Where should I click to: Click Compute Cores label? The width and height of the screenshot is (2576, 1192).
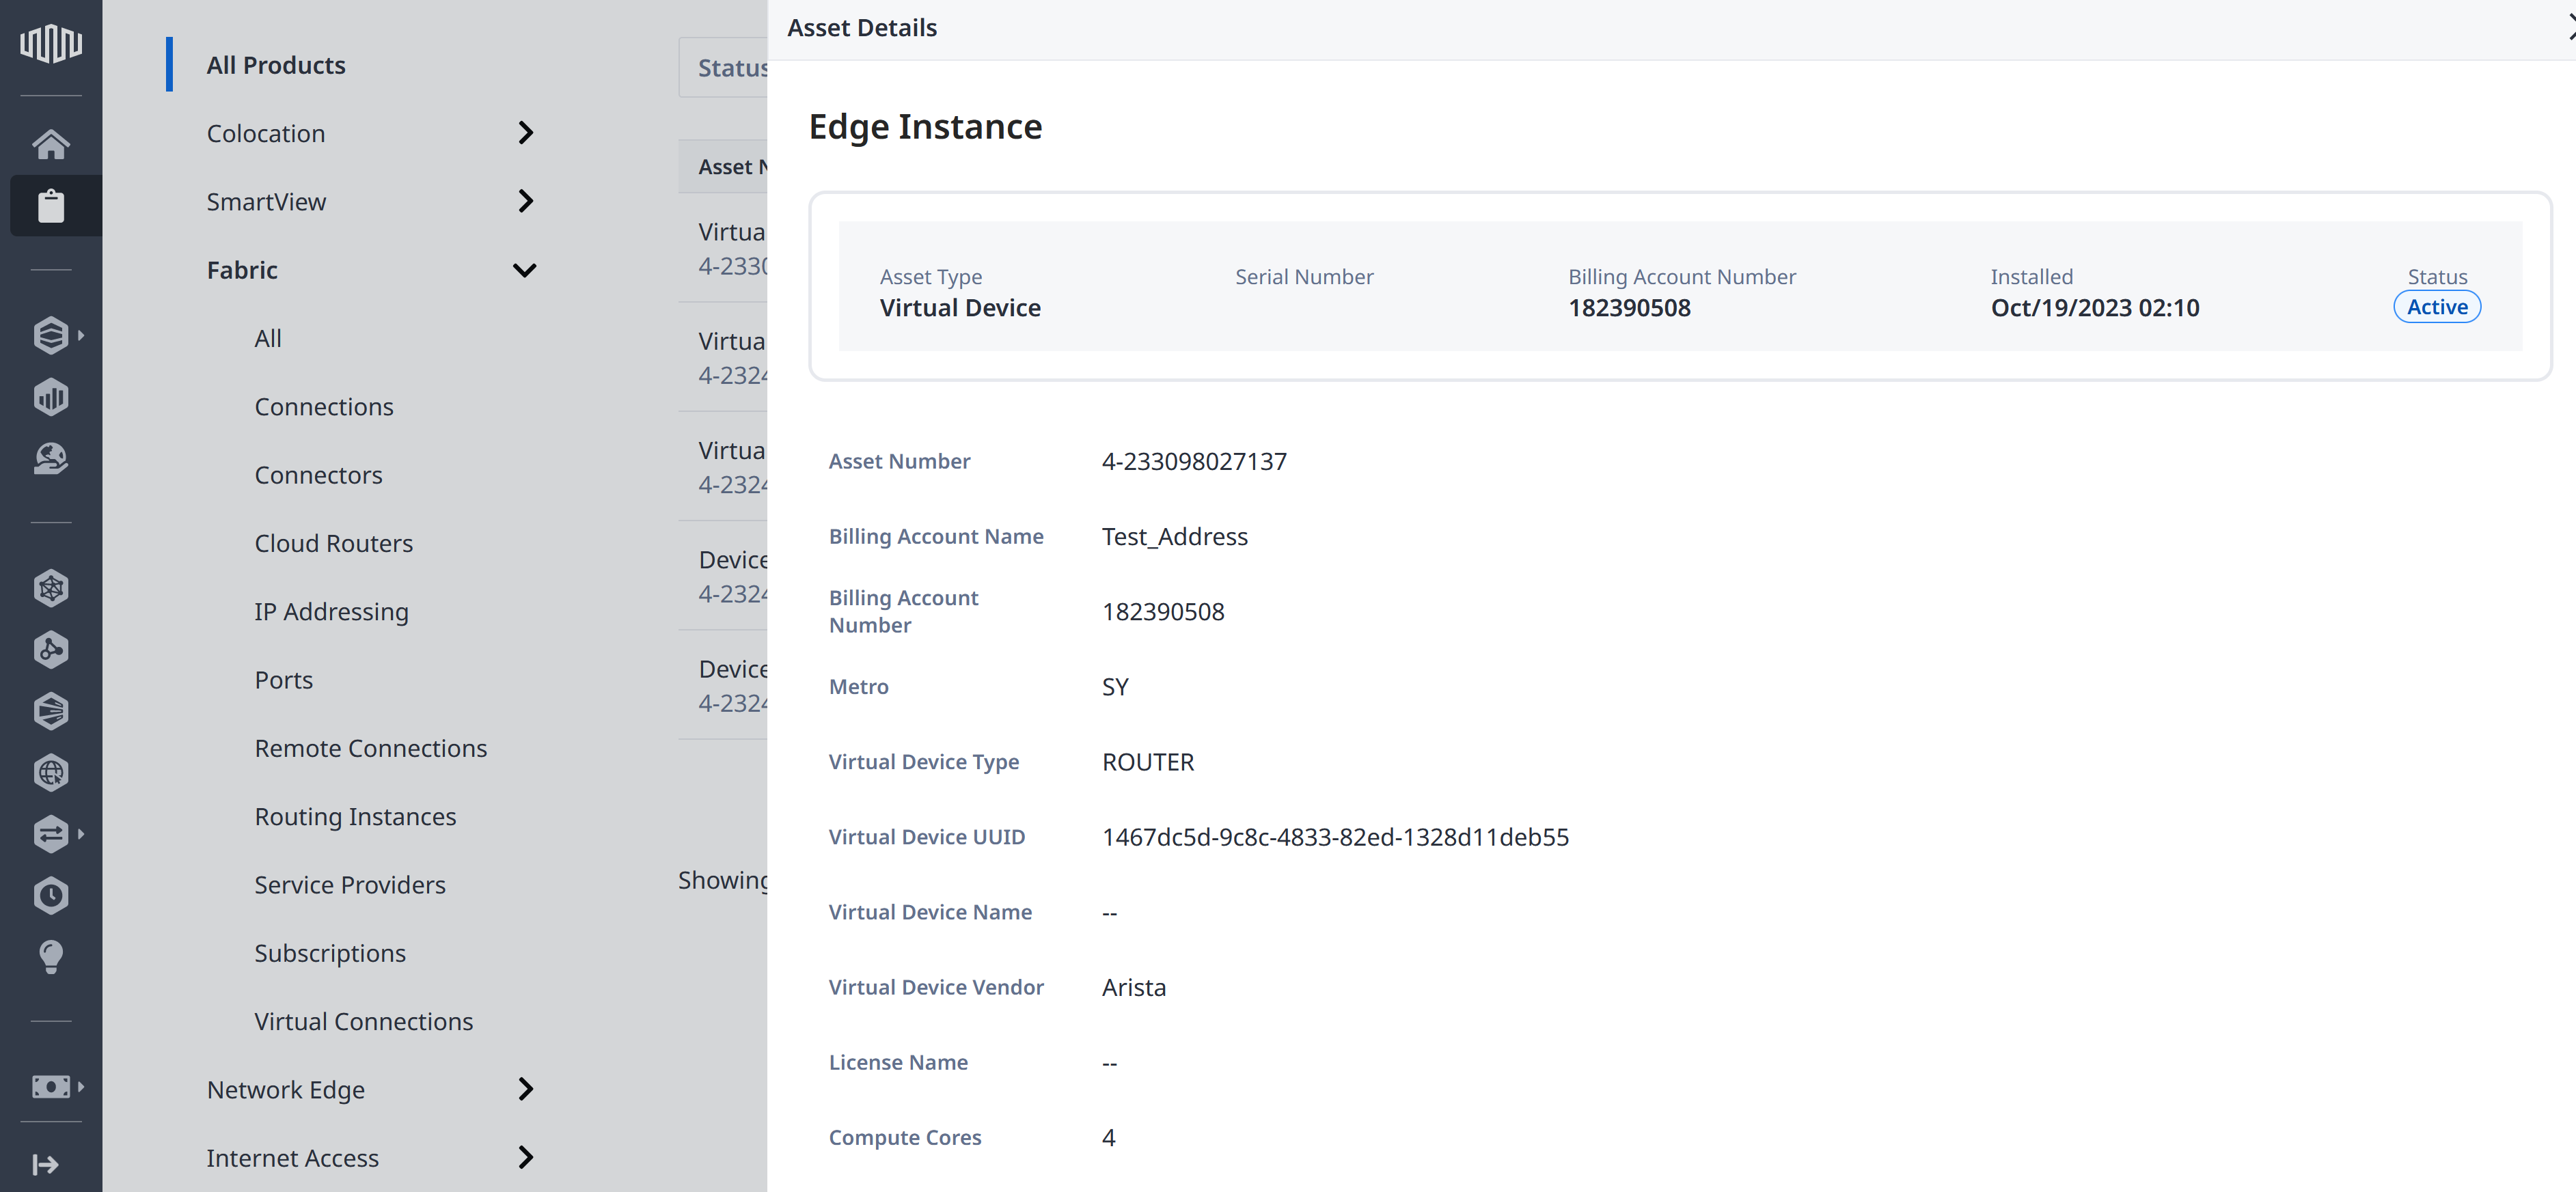[x=905, y=1138]
